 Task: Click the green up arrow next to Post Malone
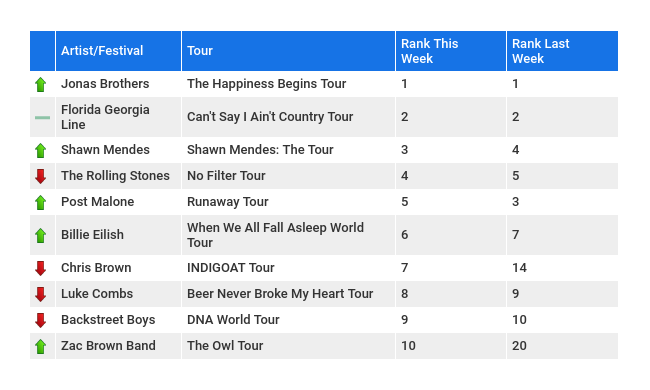(x=41, y=202)
